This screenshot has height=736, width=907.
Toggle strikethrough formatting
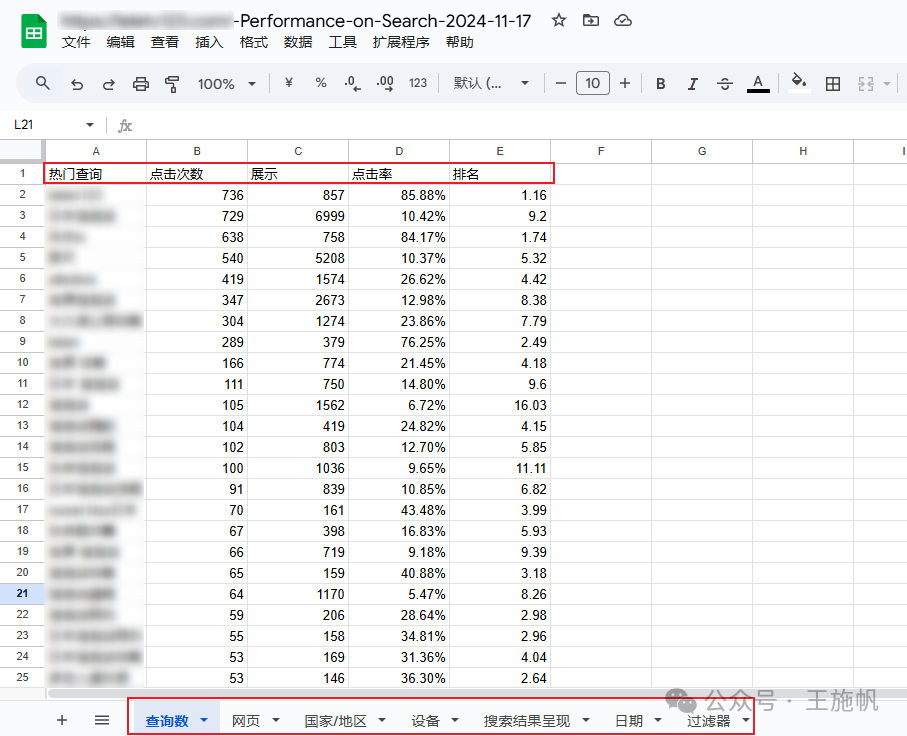pos(725,84)
